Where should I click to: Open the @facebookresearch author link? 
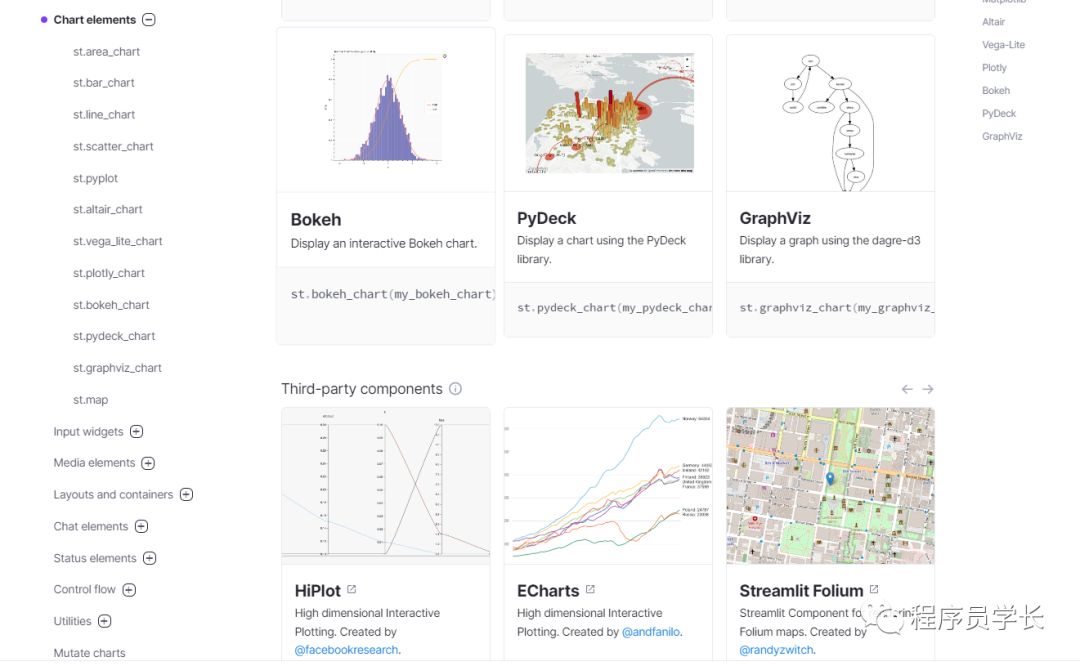(346, 649)
